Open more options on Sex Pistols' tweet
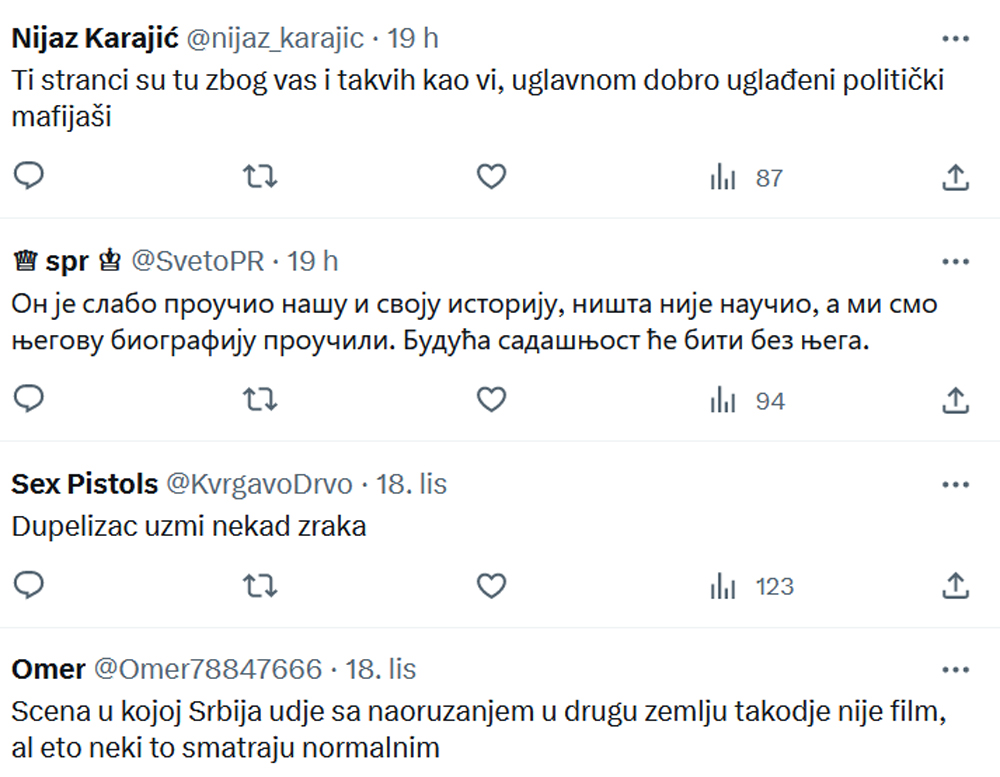The width and height of the screenshot is (1000, 777). coord(955,485)
